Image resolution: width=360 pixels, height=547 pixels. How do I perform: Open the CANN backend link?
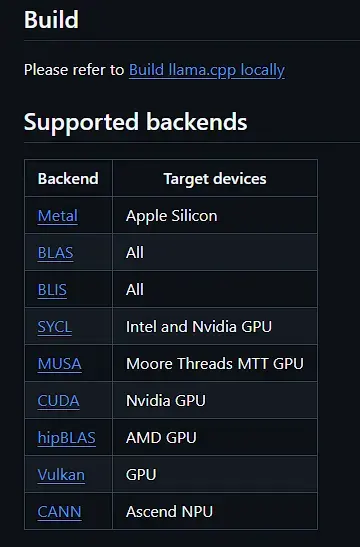59,512
